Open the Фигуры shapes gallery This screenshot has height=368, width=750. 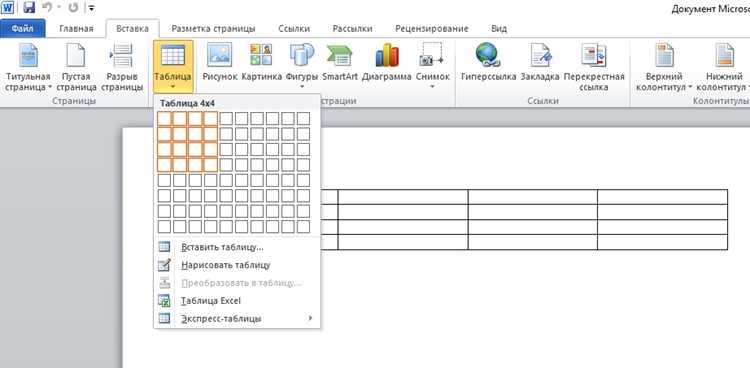pos(302,67)
